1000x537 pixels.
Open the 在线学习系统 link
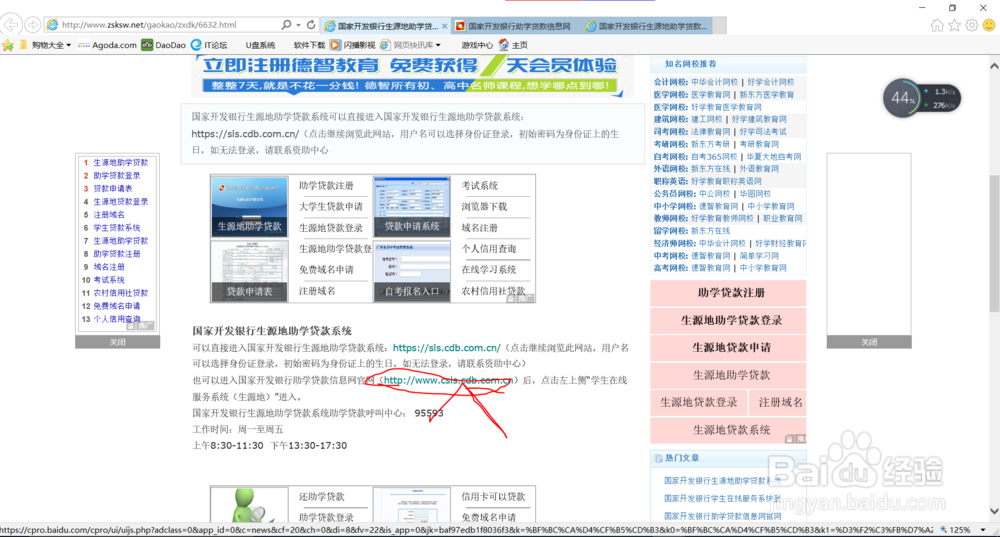pyautogui.click(x=489, y=270)
